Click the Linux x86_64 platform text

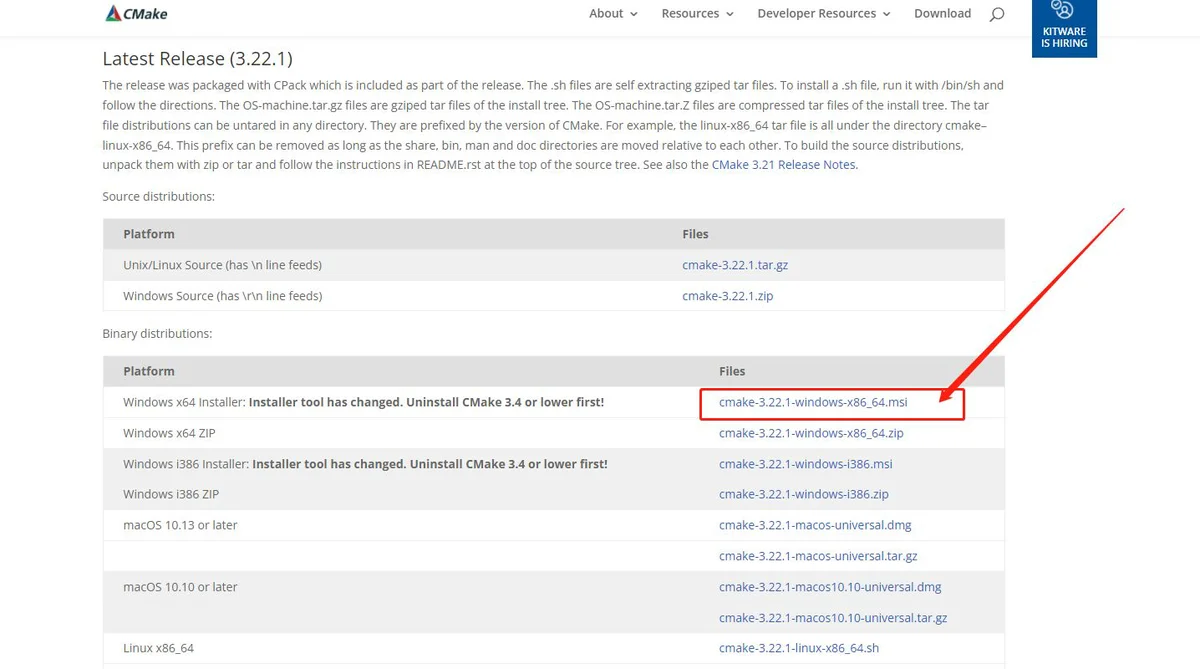point(158,648)
